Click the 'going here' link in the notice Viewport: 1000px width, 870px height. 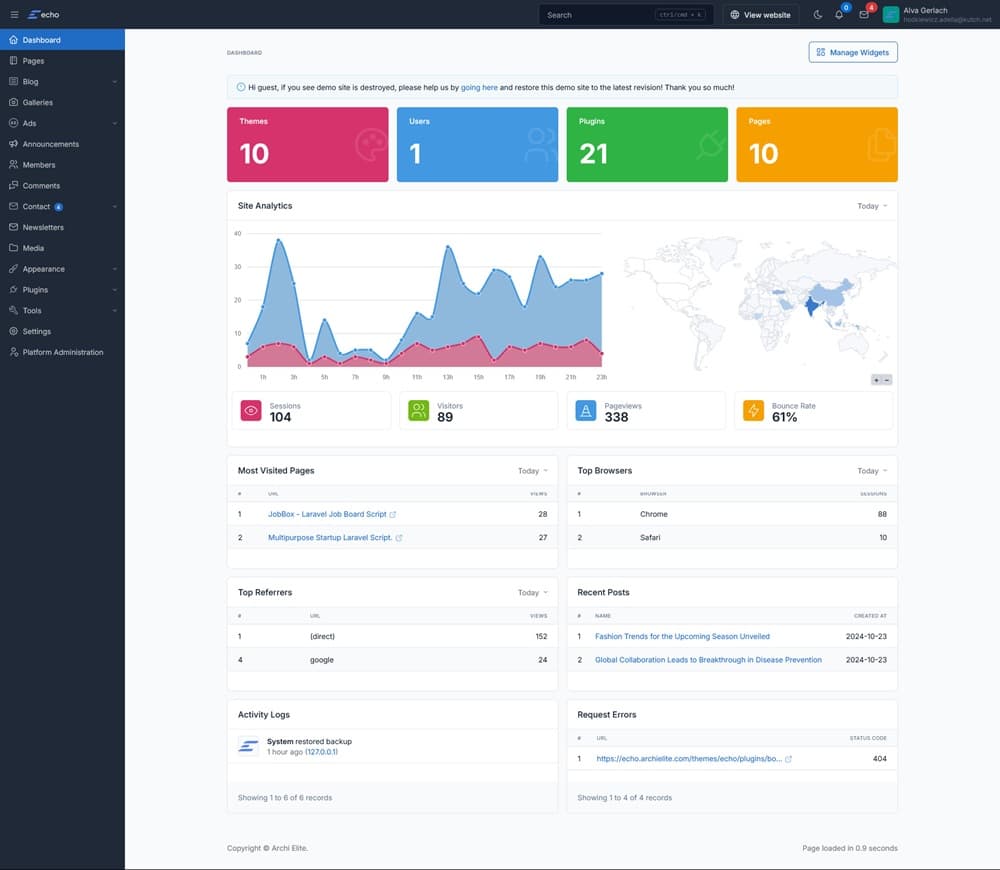click(x=479, y=88)
